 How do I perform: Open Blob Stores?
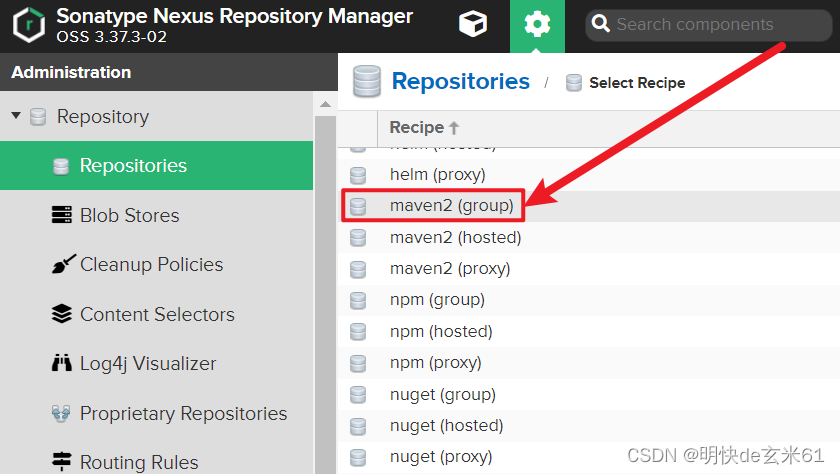point(130,215)
